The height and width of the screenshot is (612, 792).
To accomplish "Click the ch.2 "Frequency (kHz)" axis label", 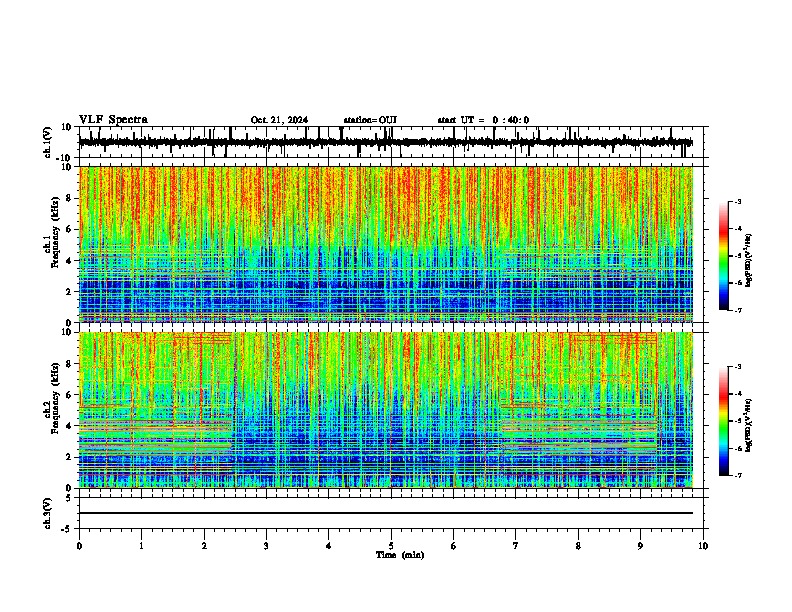I will (55, 398).
